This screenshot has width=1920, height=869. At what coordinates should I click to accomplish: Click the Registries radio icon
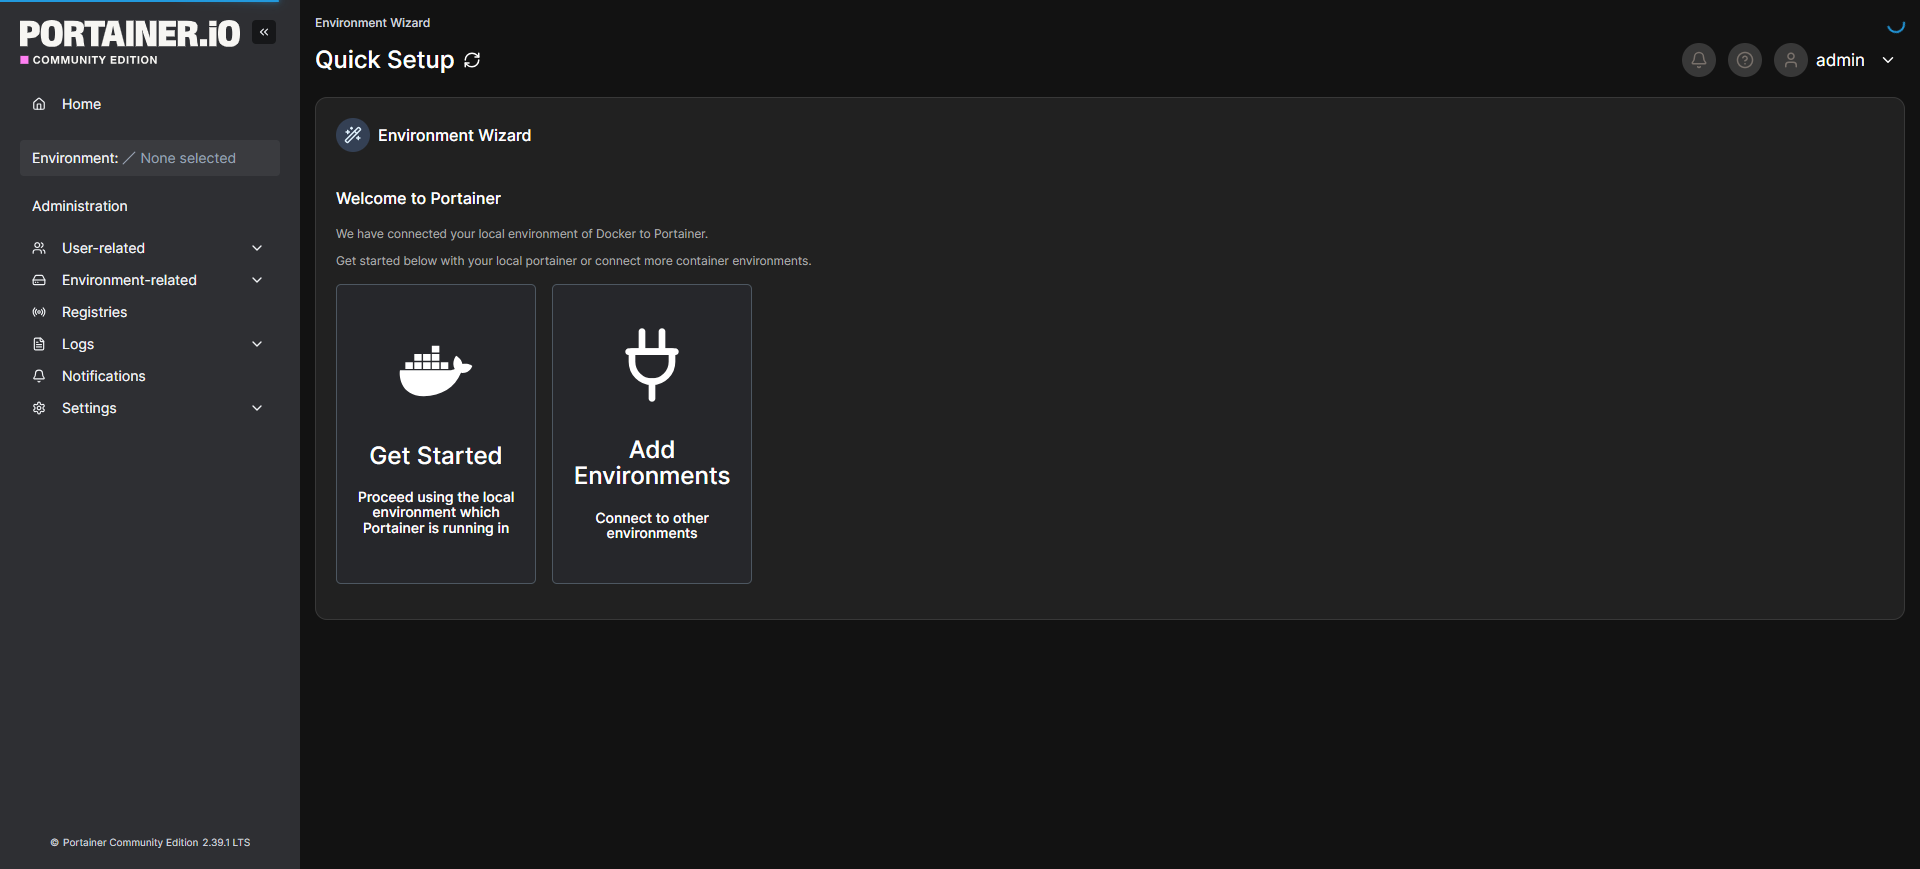click(39, 312)
